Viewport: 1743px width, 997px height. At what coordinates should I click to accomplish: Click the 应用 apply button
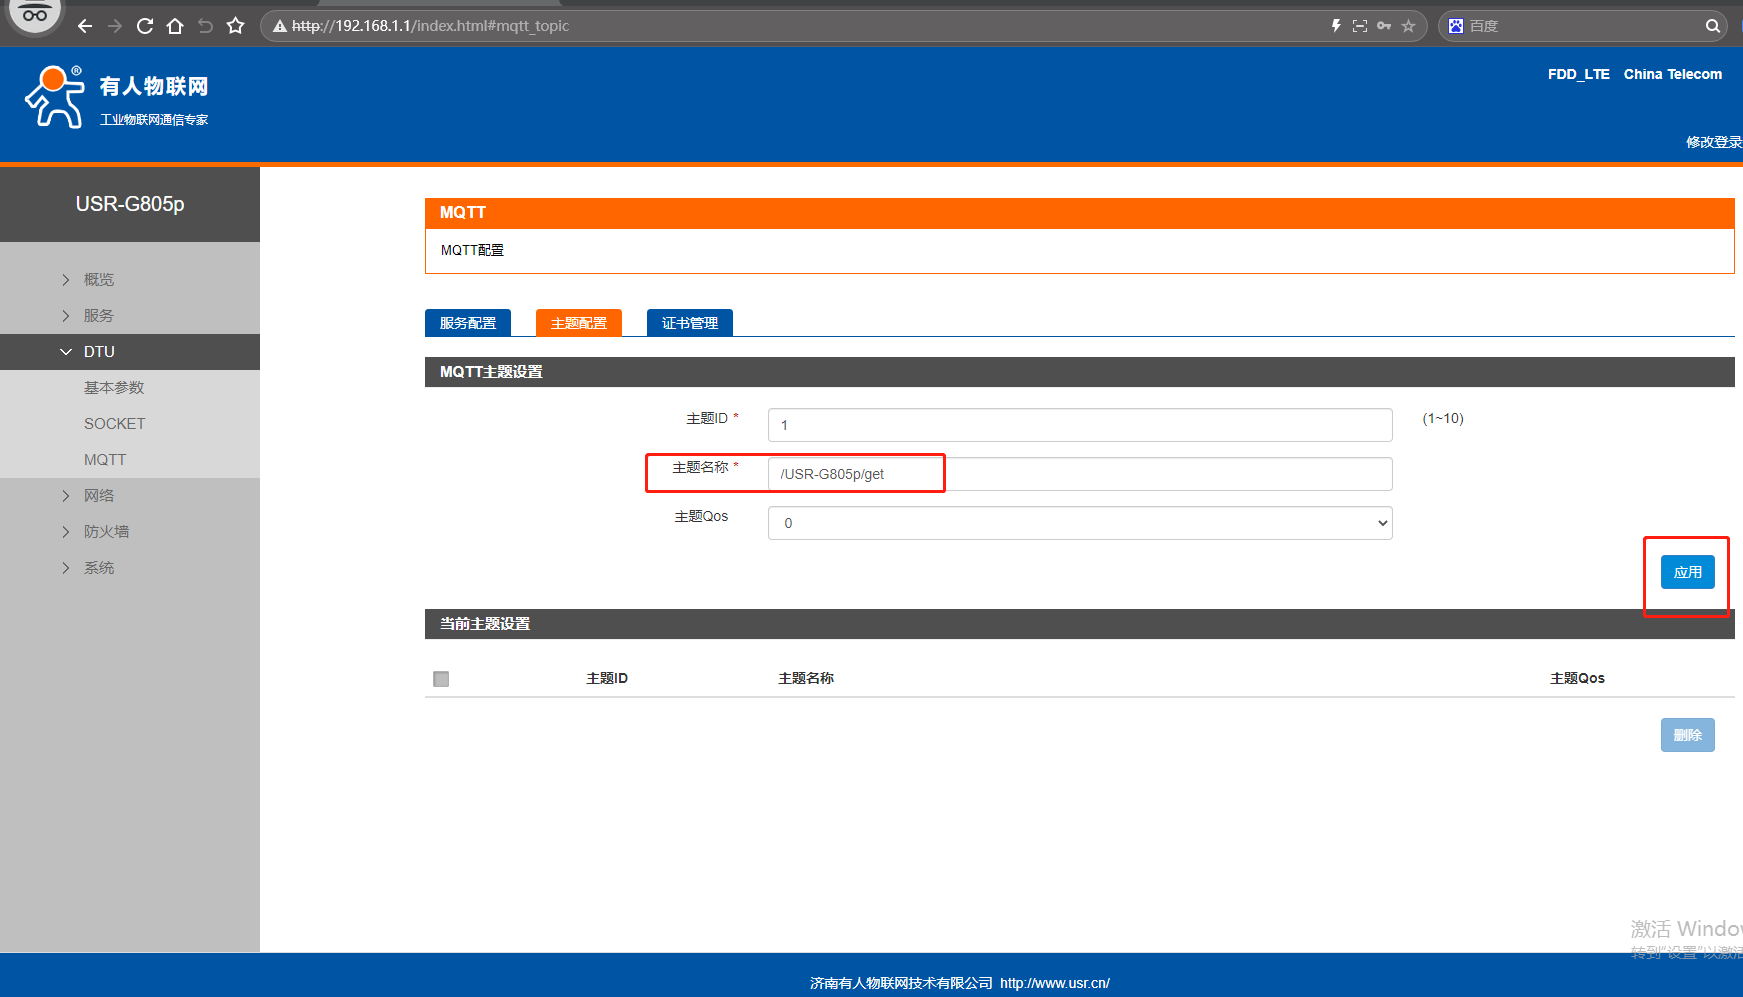coord(1687,572)
